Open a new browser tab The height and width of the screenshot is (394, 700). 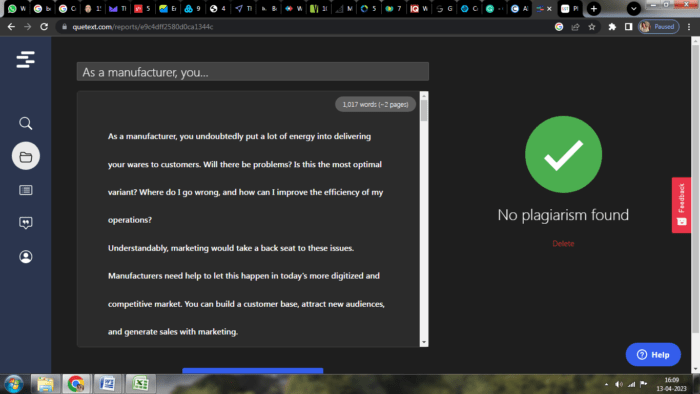[594, 8]
